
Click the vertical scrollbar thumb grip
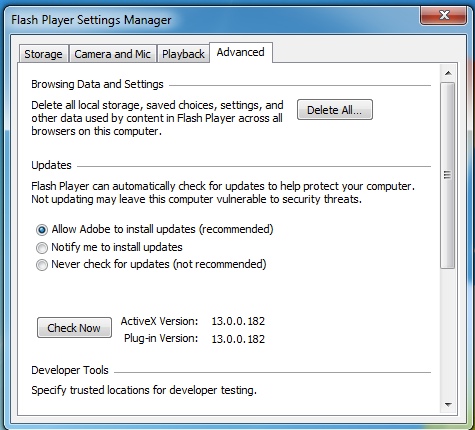click(x=447, y=175)
